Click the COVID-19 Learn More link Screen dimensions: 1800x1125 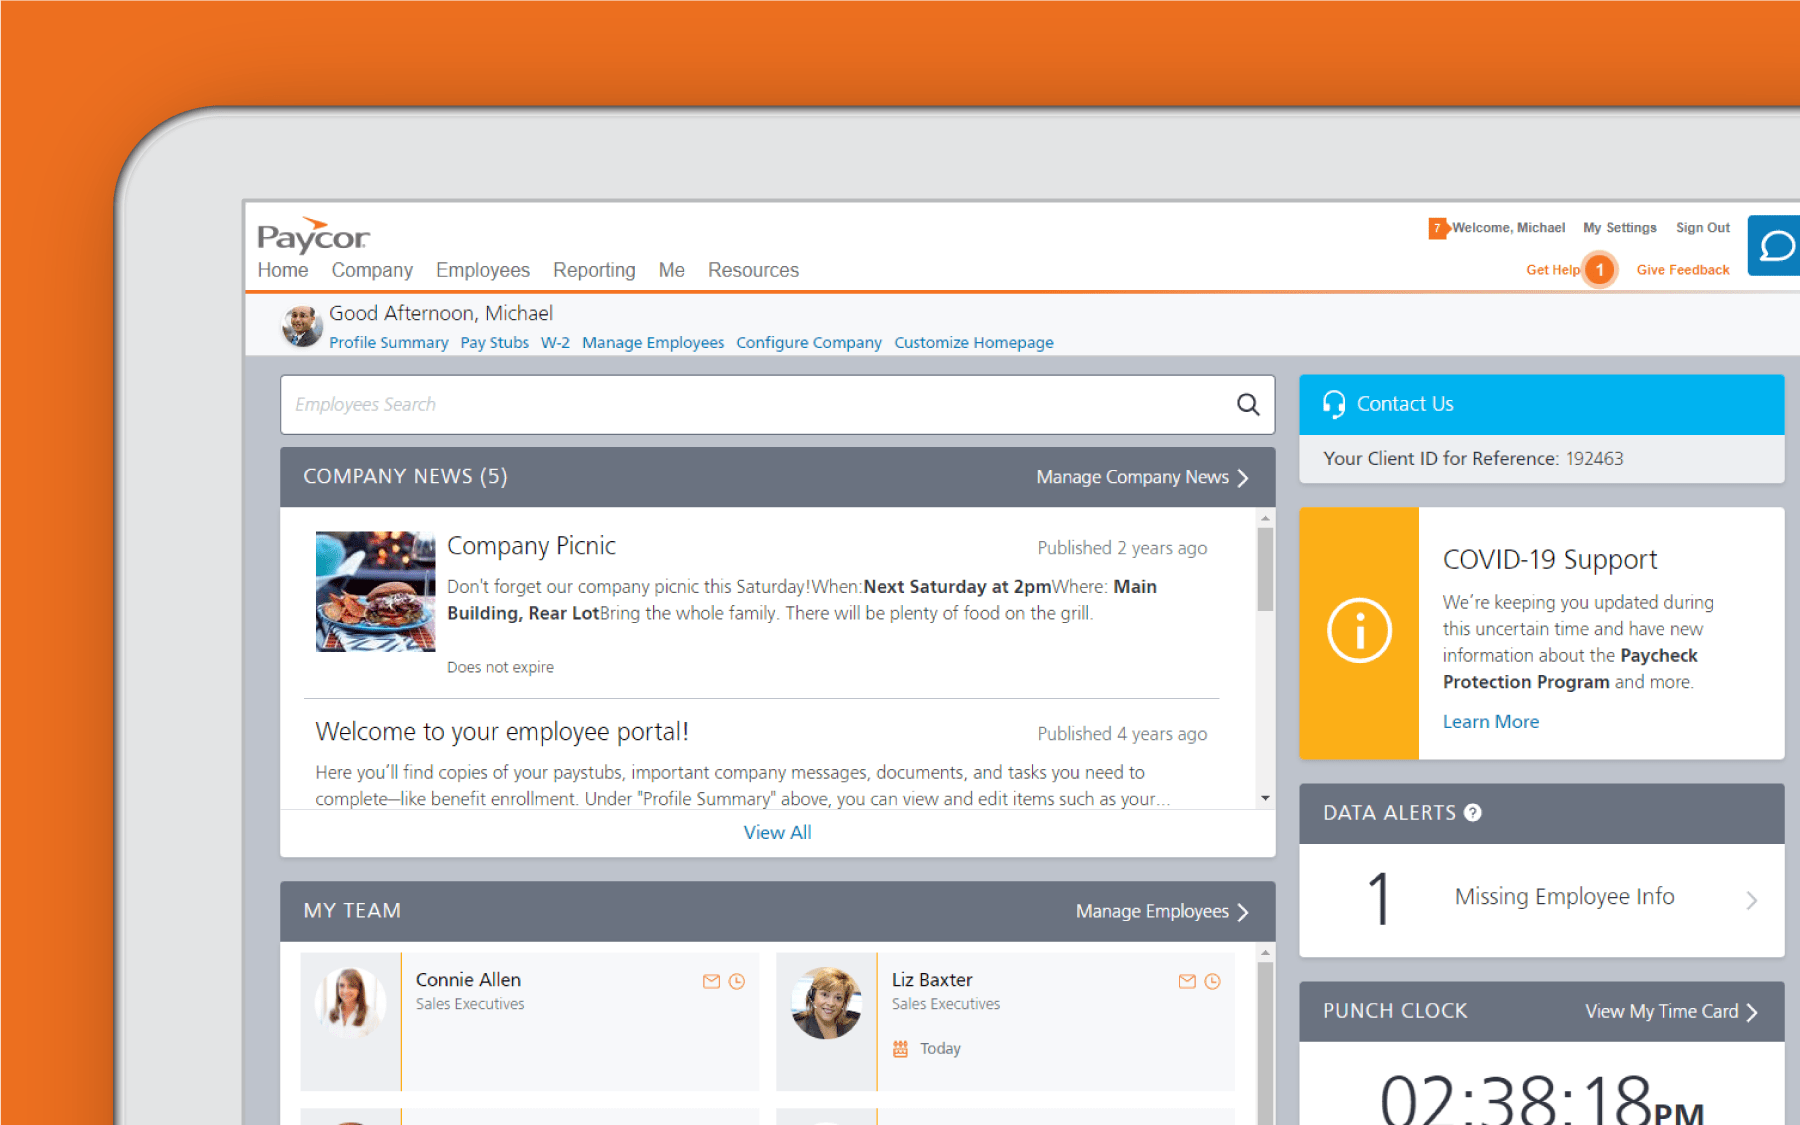coord(1490,721)
